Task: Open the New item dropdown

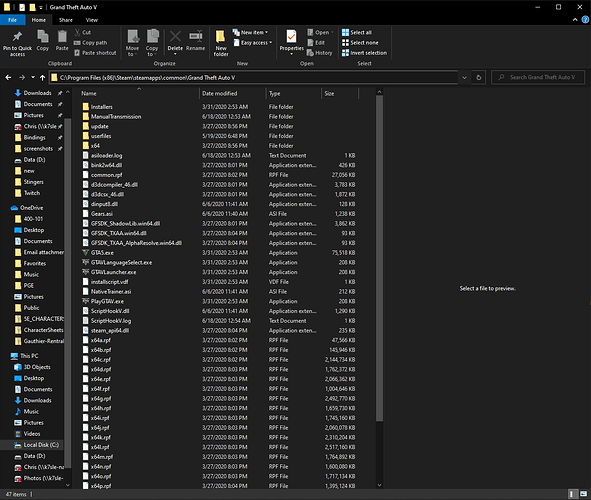Action: [x=250, y=32]
